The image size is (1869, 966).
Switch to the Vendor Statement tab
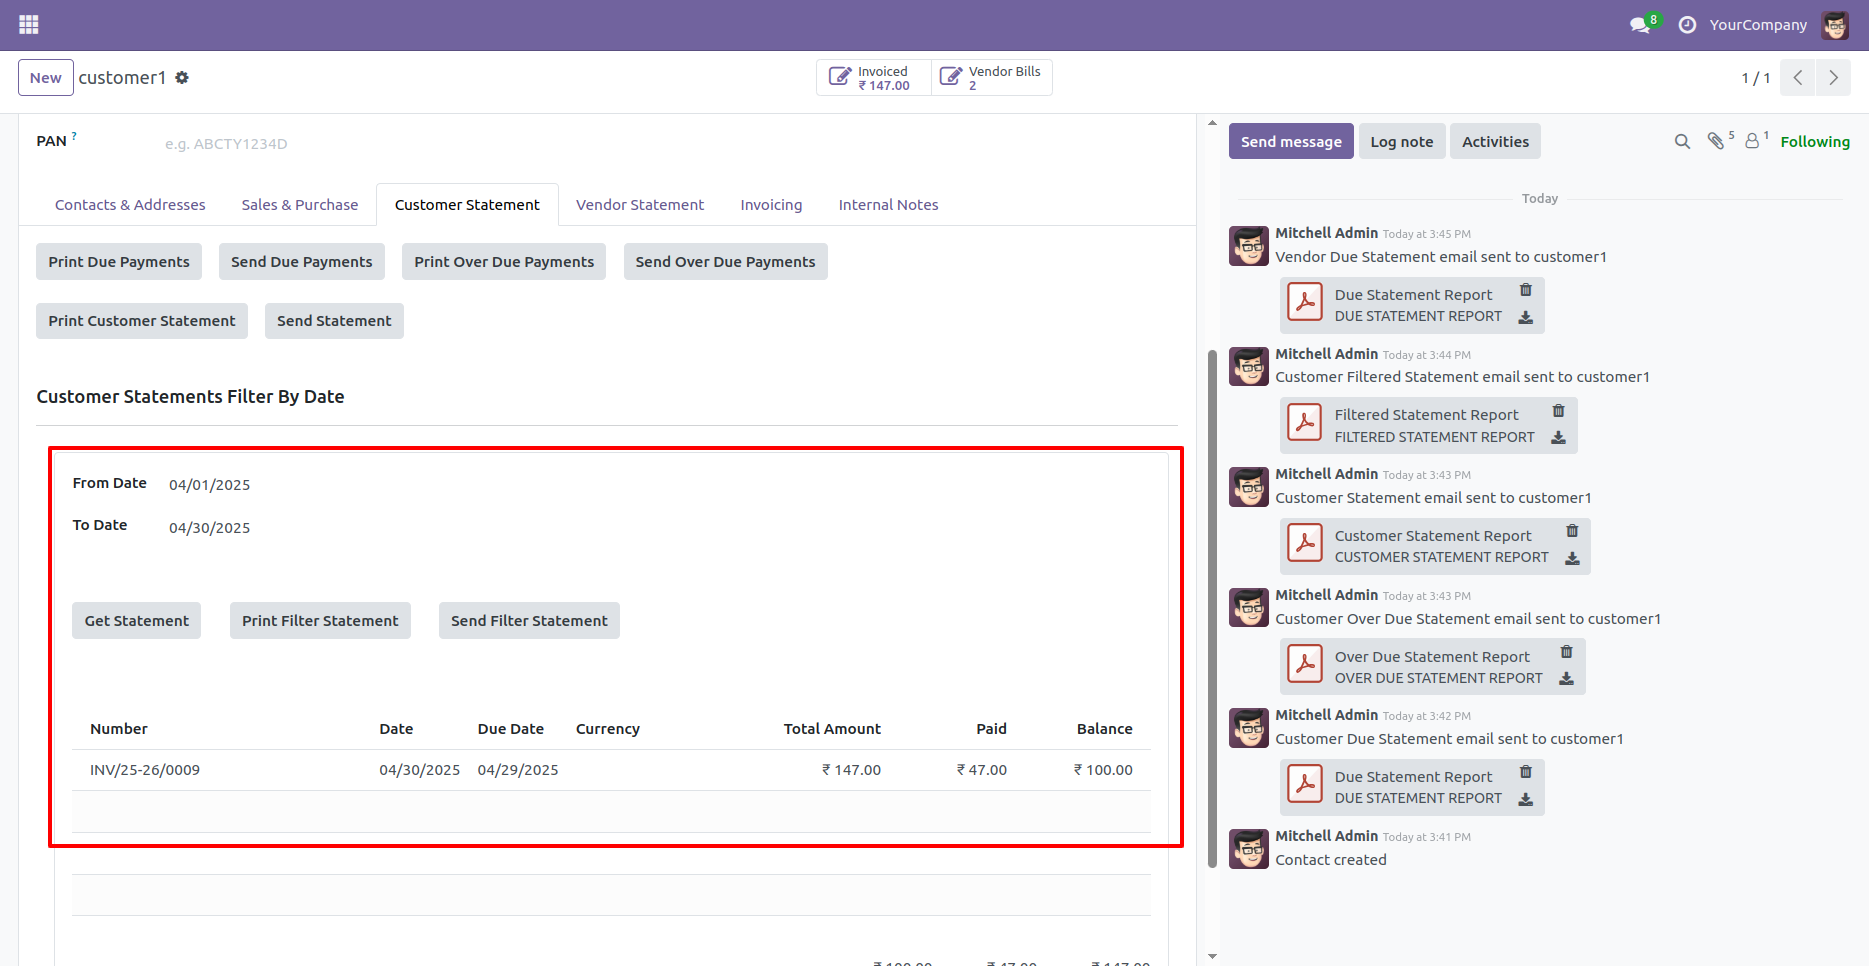(639, 204)
